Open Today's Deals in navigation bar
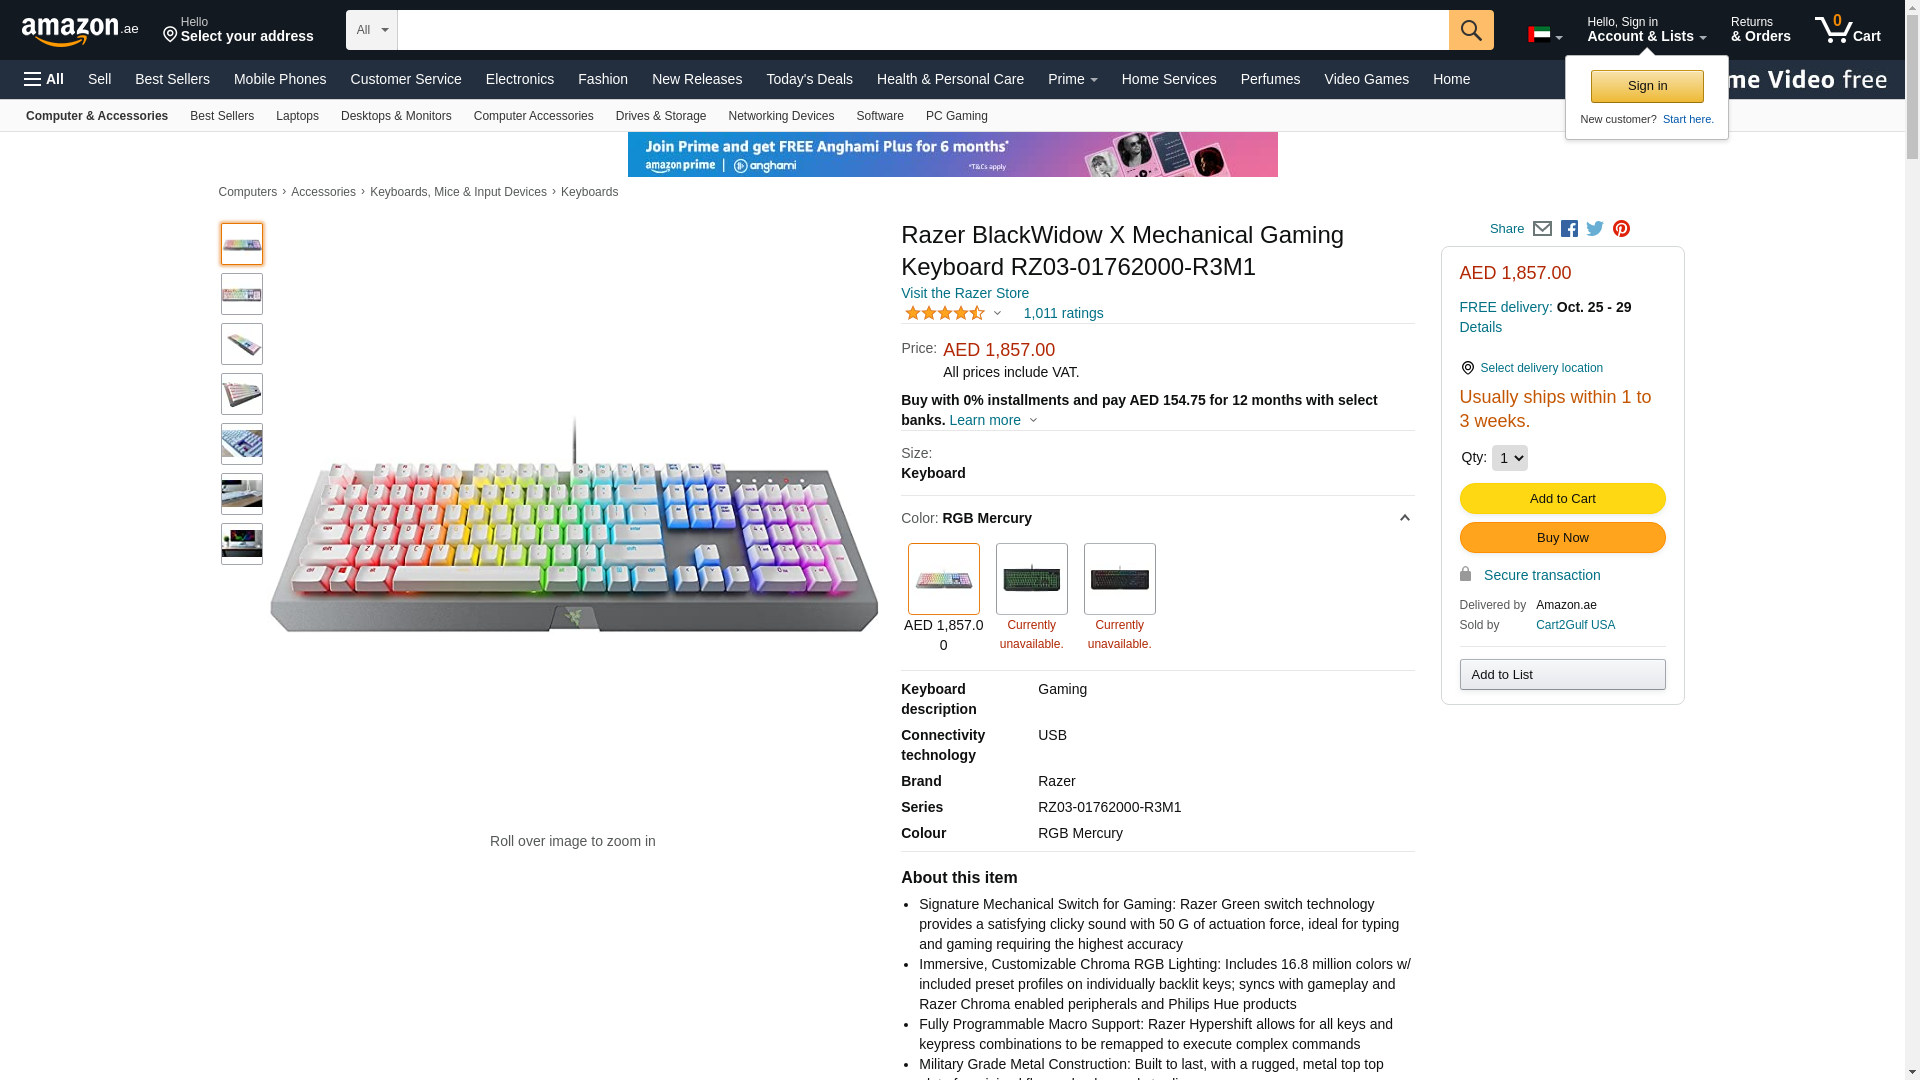The height and width of the screenshot is (1080, 1920). pos(809,79)
